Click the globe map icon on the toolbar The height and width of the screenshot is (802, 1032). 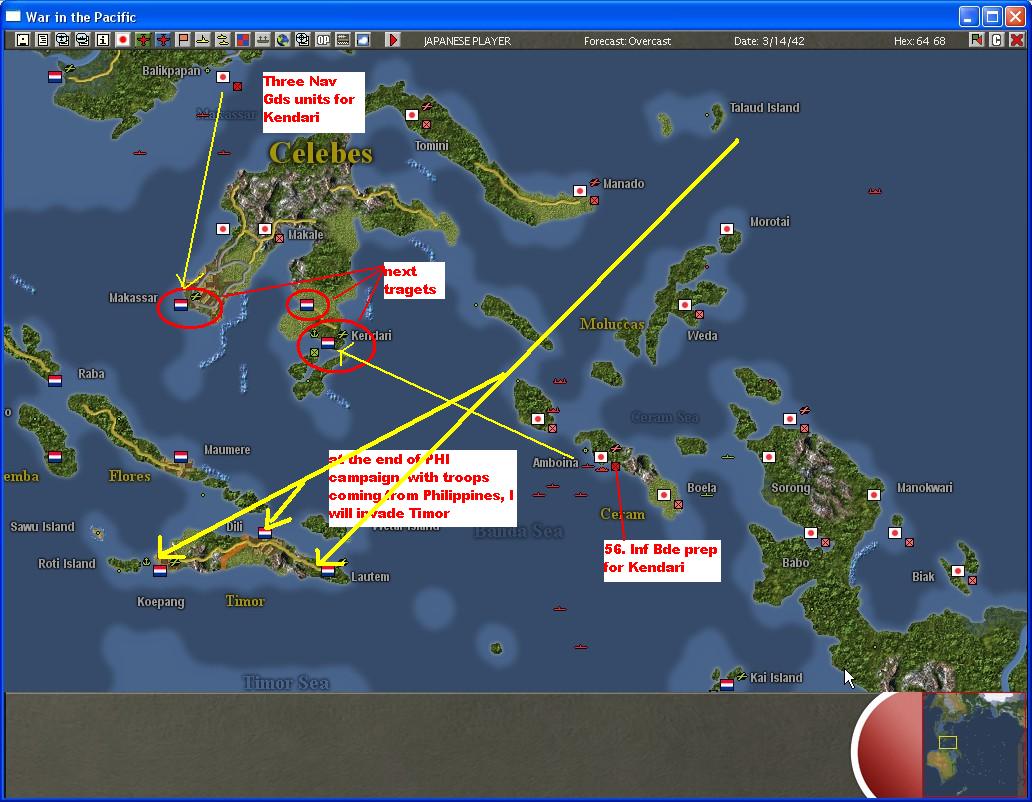pos(281,41)
